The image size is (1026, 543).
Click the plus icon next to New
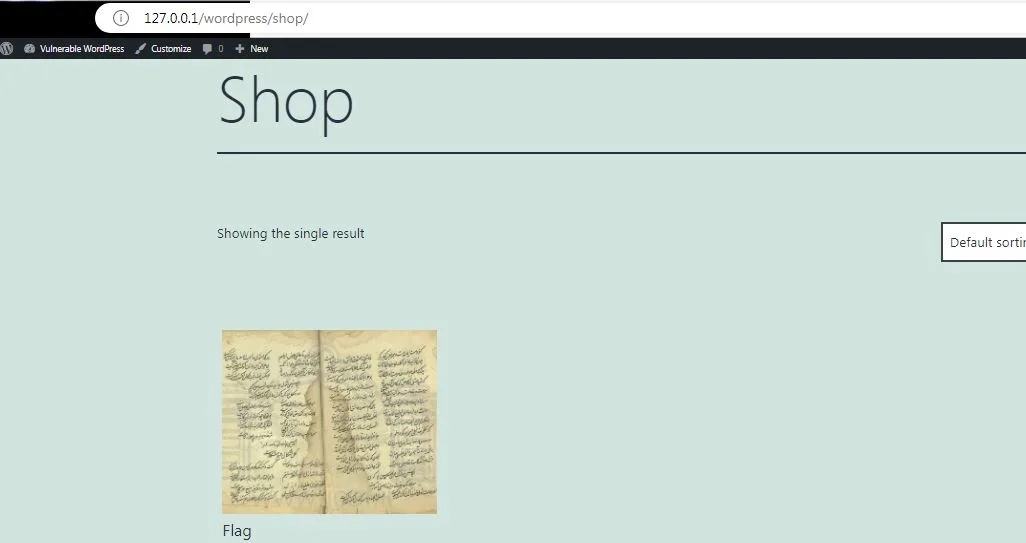click(x=240, y=48)
